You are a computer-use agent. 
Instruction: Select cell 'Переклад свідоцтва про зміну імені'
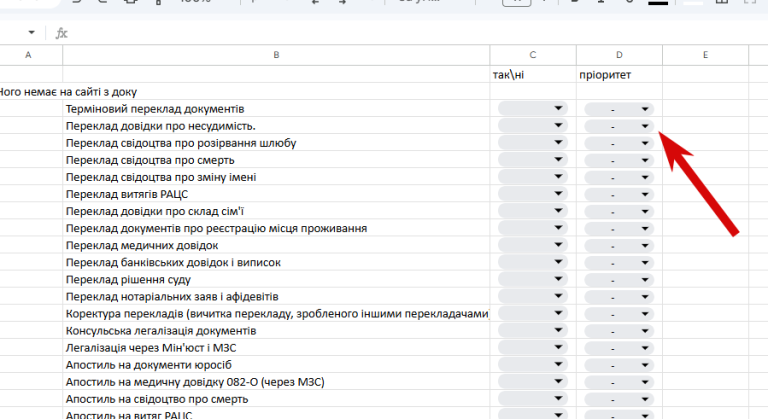(x=276, y=177)
